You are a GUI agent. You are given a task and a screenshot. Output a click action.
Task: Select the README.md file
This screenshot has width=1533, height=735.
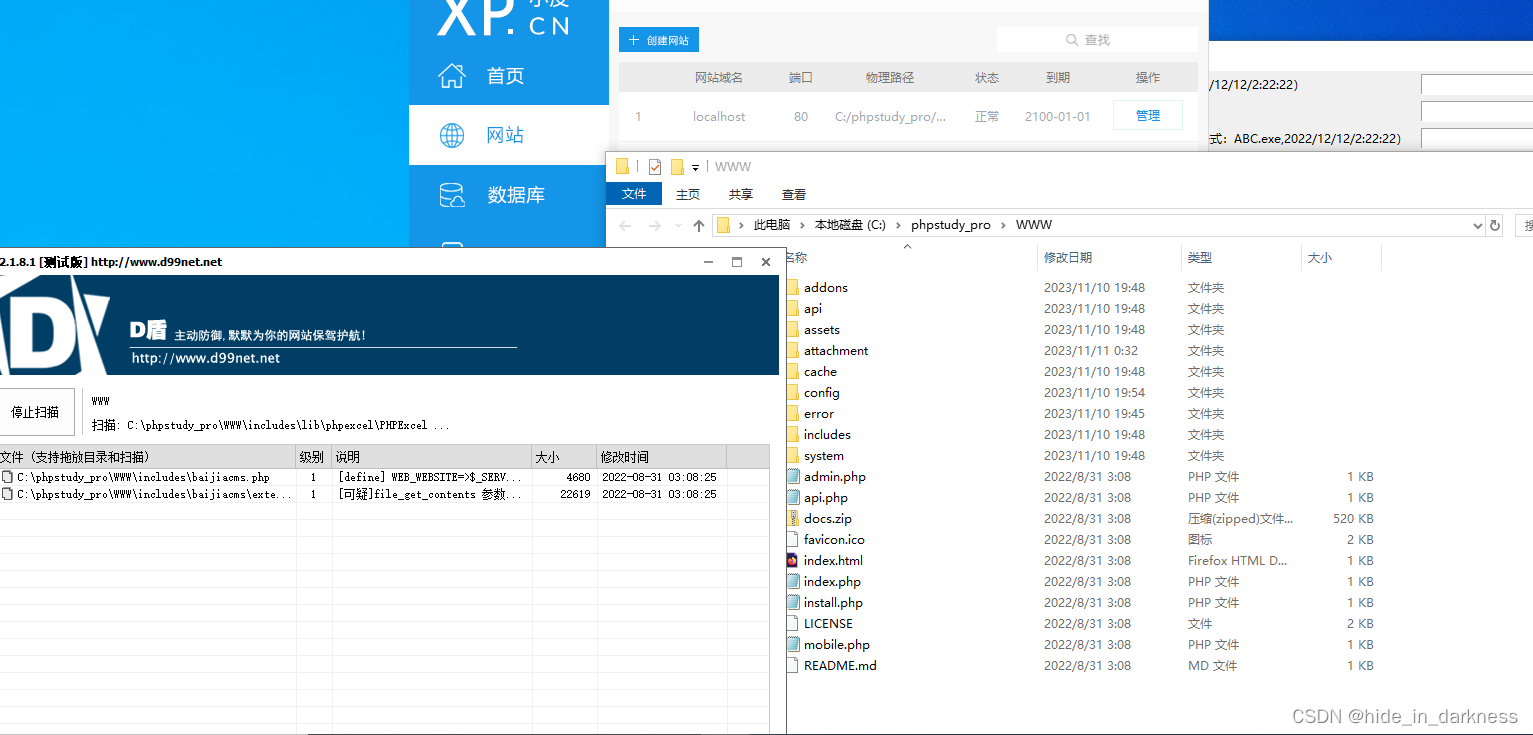pyautogui.click(x=840, y=666)
